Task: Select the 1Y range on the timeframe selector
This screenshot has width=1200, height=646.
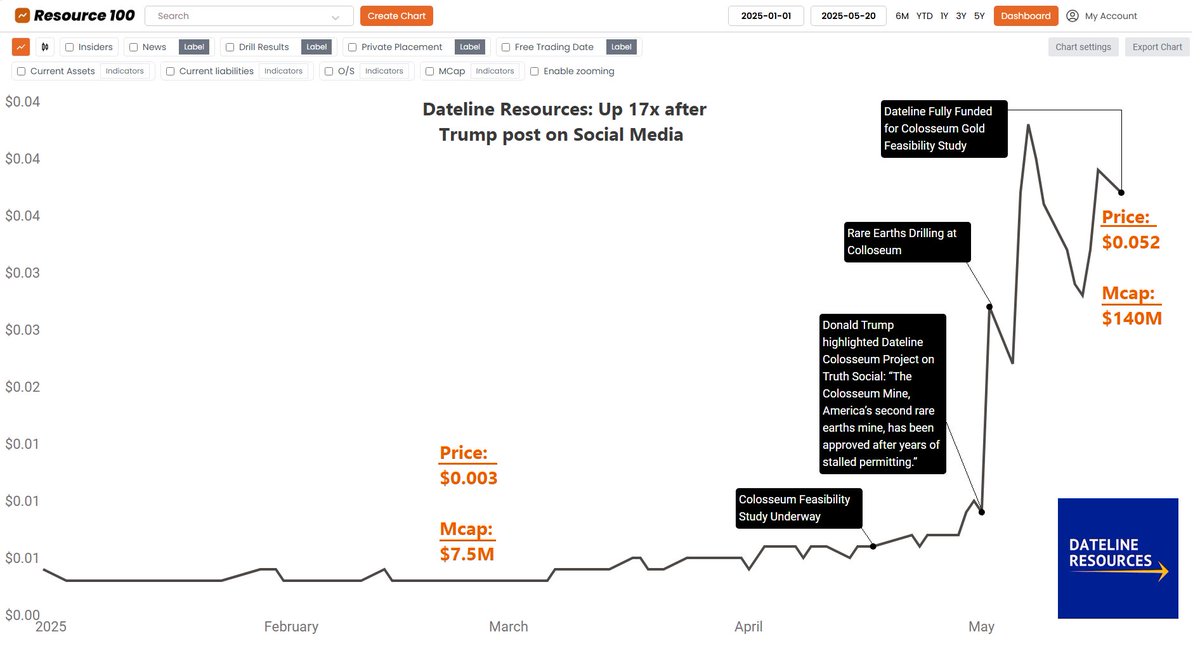Action: coord(944,16)
